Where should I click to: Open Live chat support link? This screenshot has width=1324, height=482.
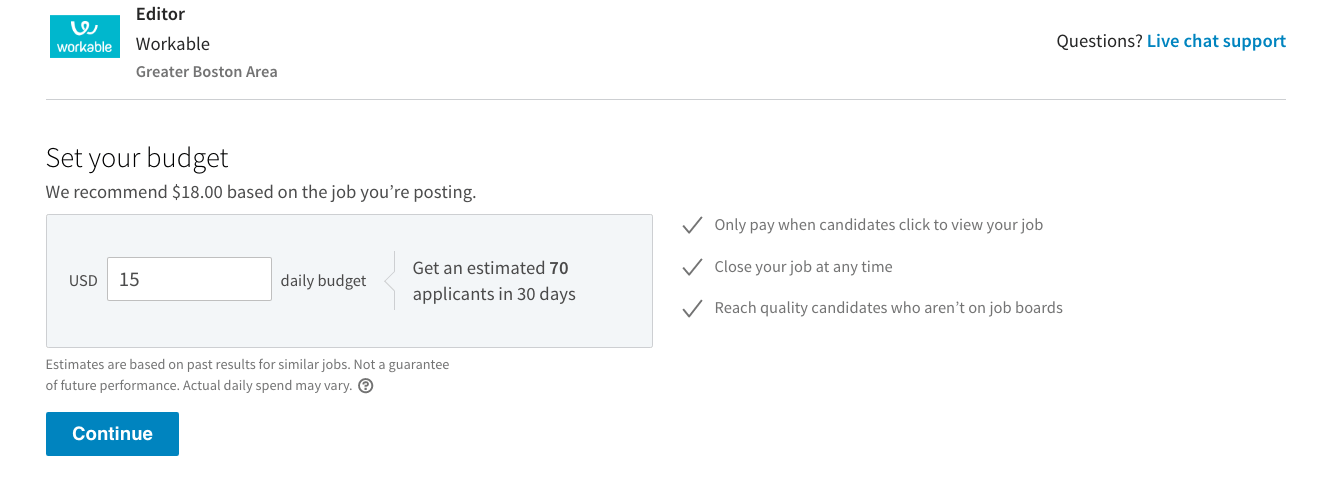1216,41
